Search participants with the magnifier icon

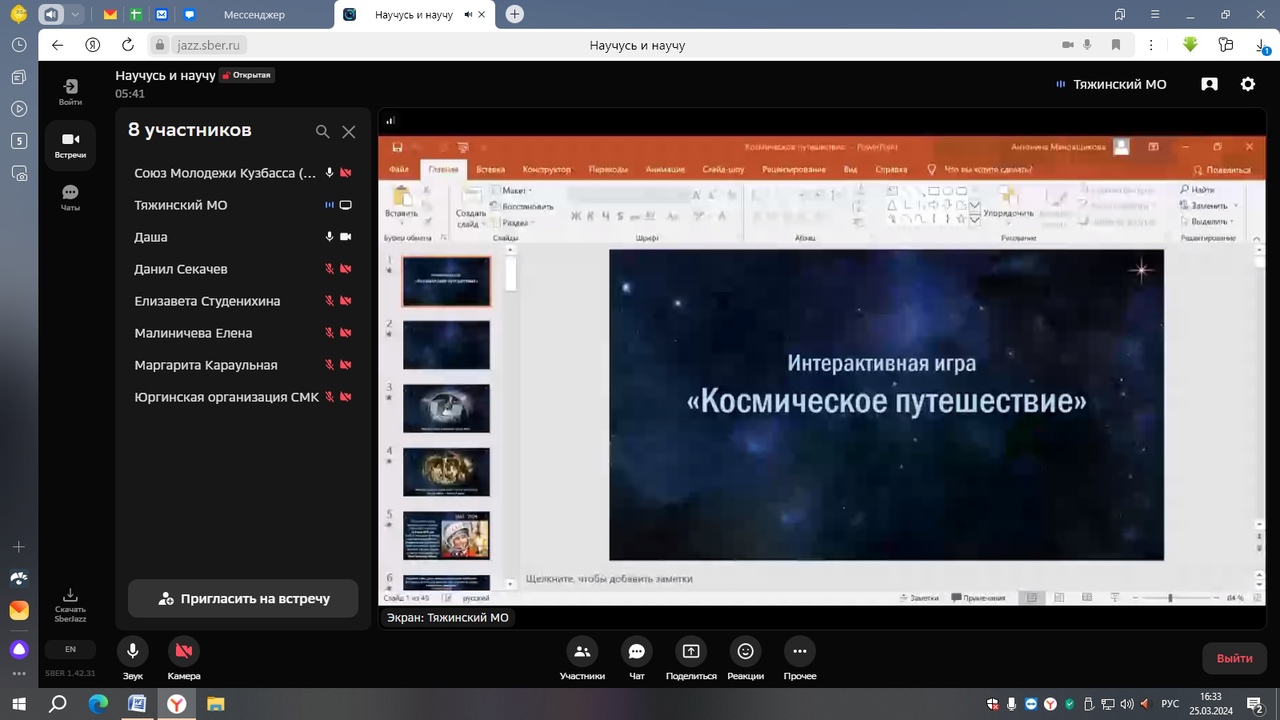[x=322, y=131]
